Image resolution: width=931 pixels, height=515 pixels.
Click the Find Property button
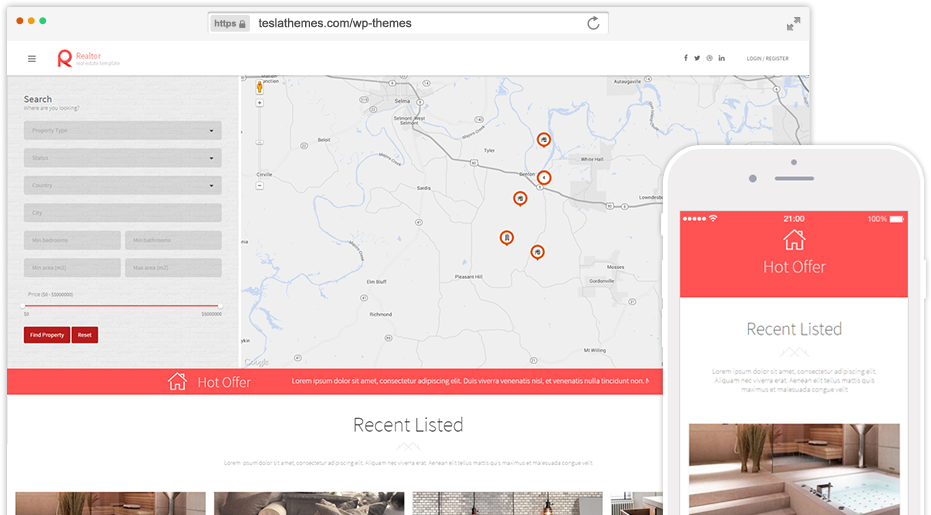[47, 335]
